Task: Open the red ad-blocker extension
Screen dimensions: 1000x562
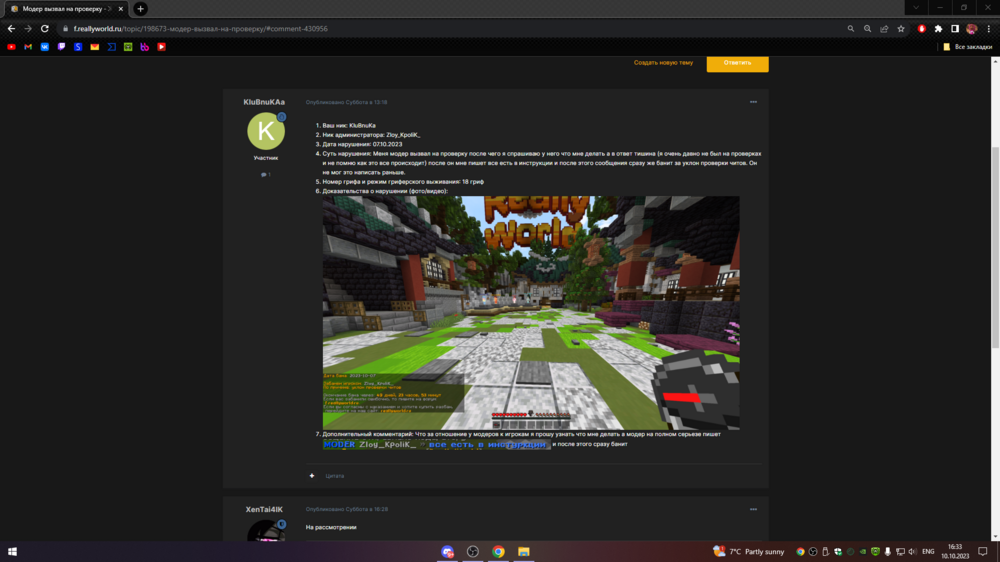Action: 922,29
